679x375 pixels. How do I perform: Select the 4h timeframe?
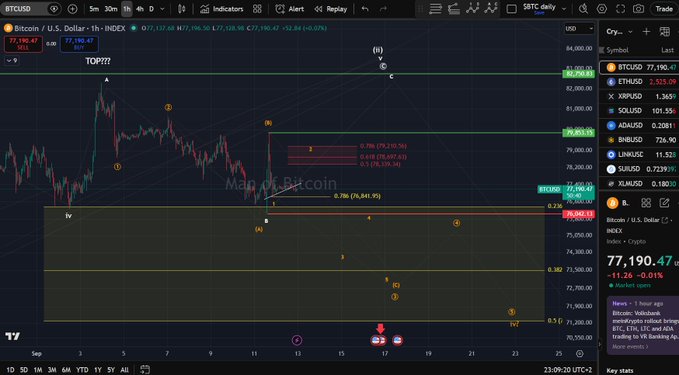pyautogui.click(x=139, y=9)
